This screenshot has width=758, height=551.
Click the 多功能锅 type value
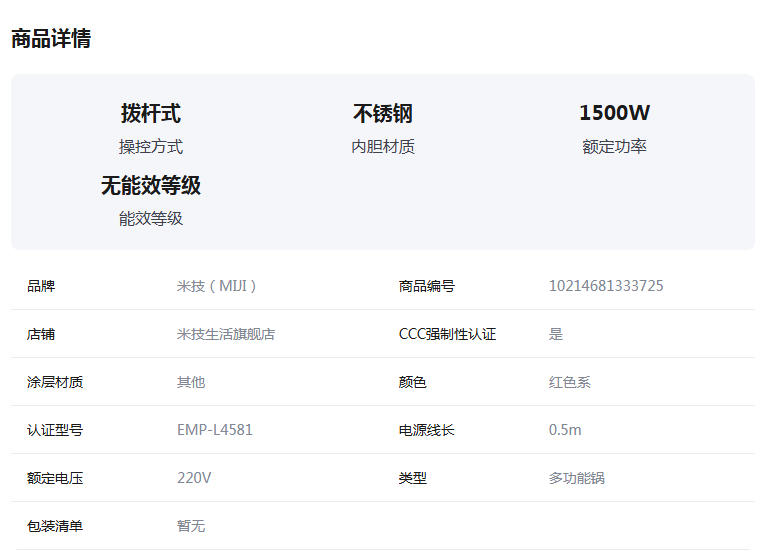point(577,478)
